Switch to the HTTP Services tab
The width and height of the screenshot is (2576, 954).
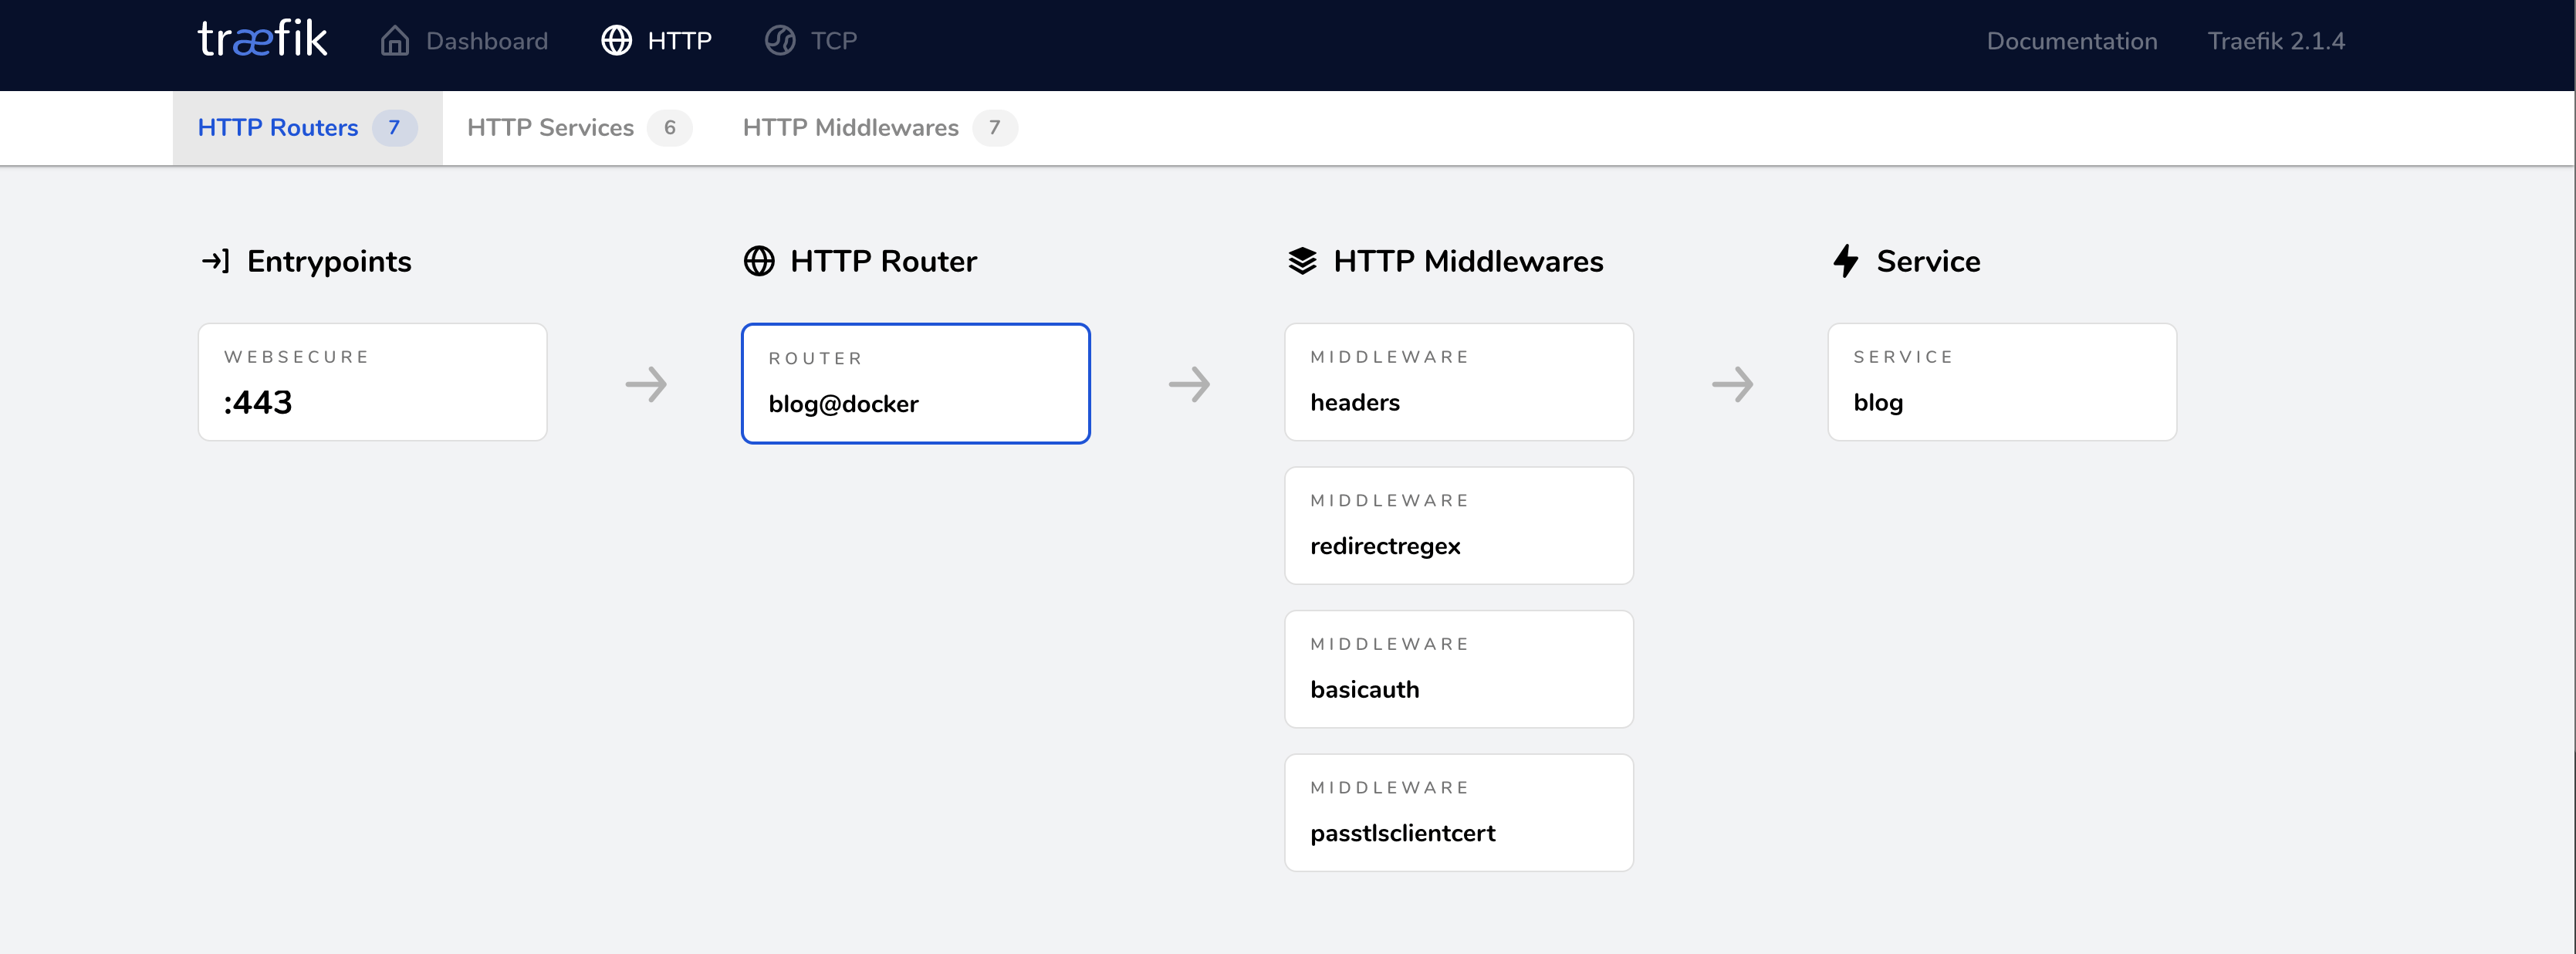(x=579, y=128)
